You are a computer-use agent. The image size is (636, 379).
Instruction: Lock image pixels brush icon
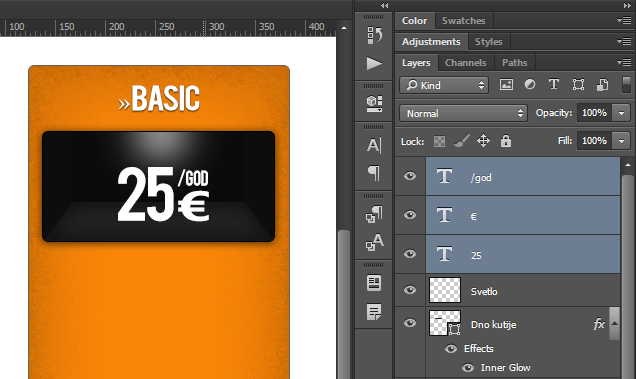[462, 141]
